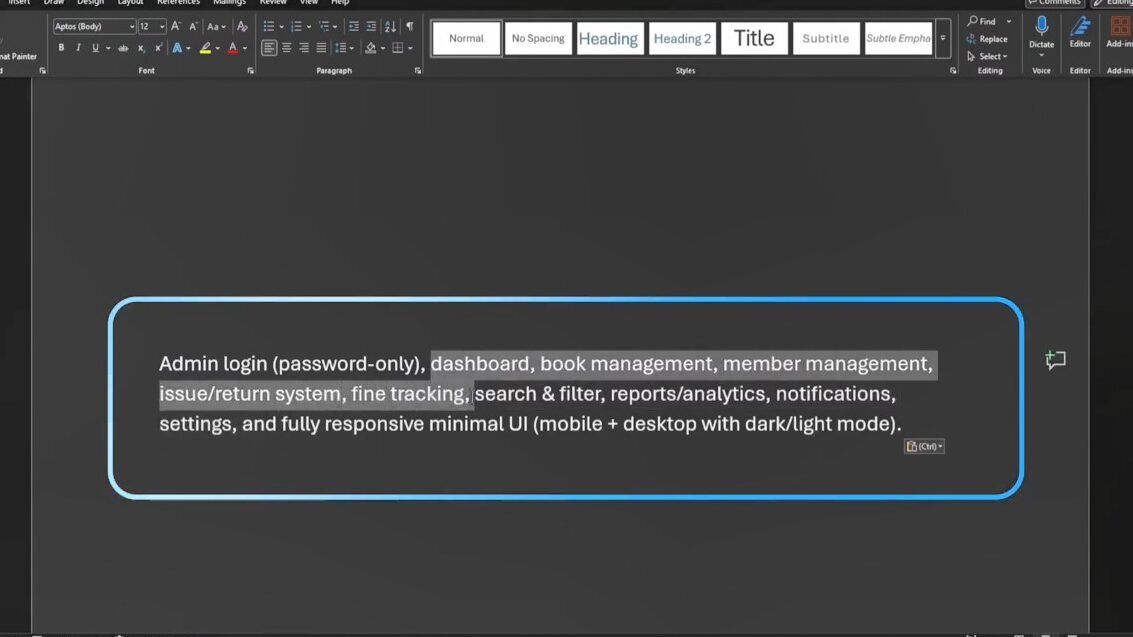Open the Editor proofing tool
Screen dimensions: 1133x637
[x=1080, y=30]
